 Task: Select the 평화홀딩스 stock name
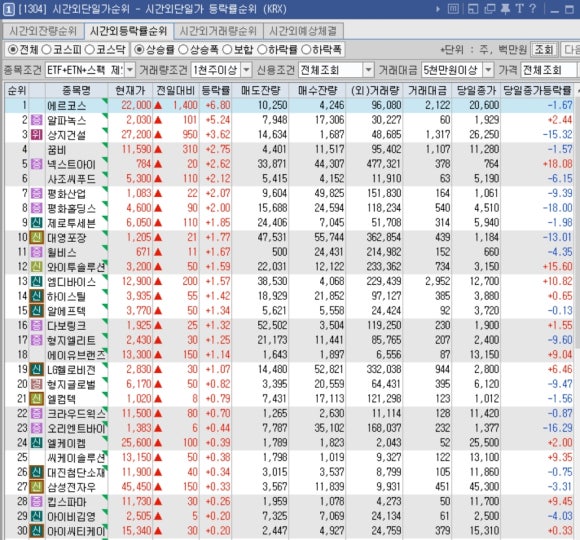coord(71,208)
